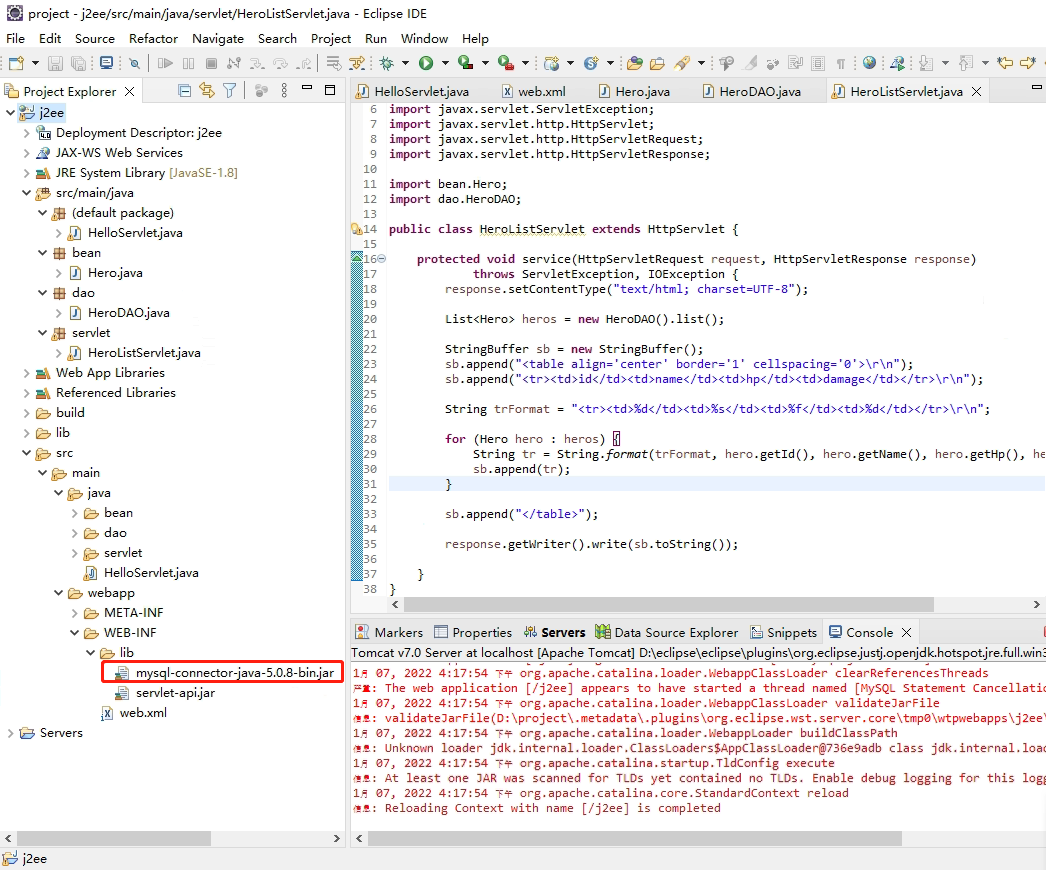This screenshot has height=870, width=1046.
Task: Open the Snippets view tab
Action: (784, 632)
